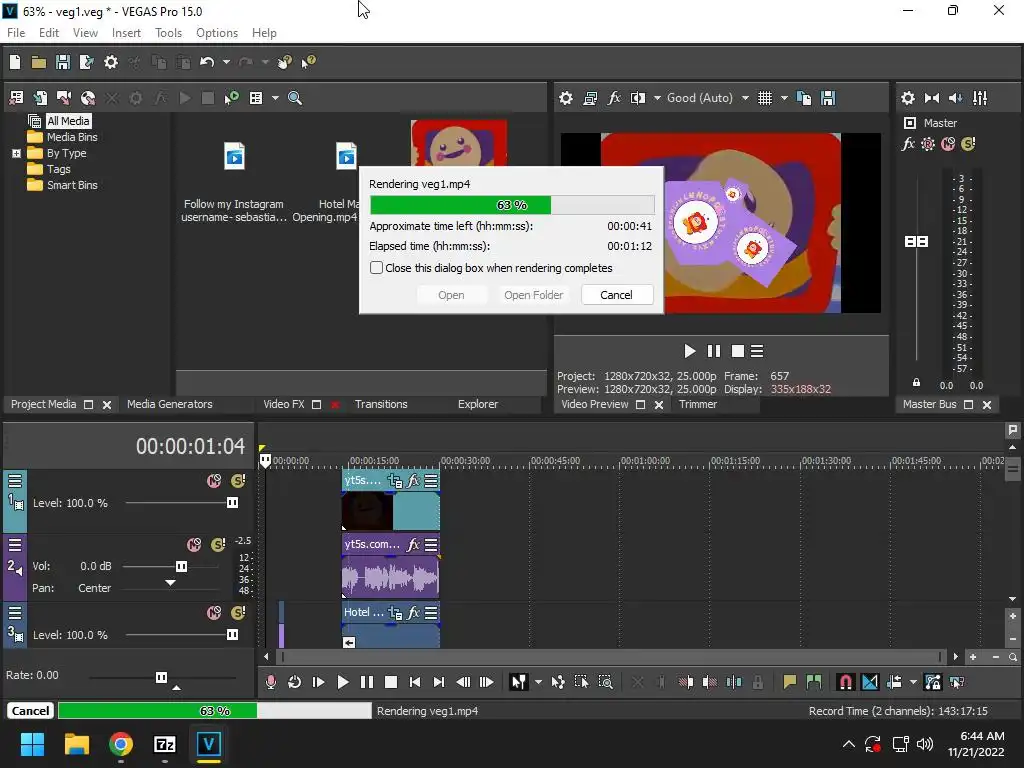Open the Insert menu

pyautogui.click(x=126, y=33)
